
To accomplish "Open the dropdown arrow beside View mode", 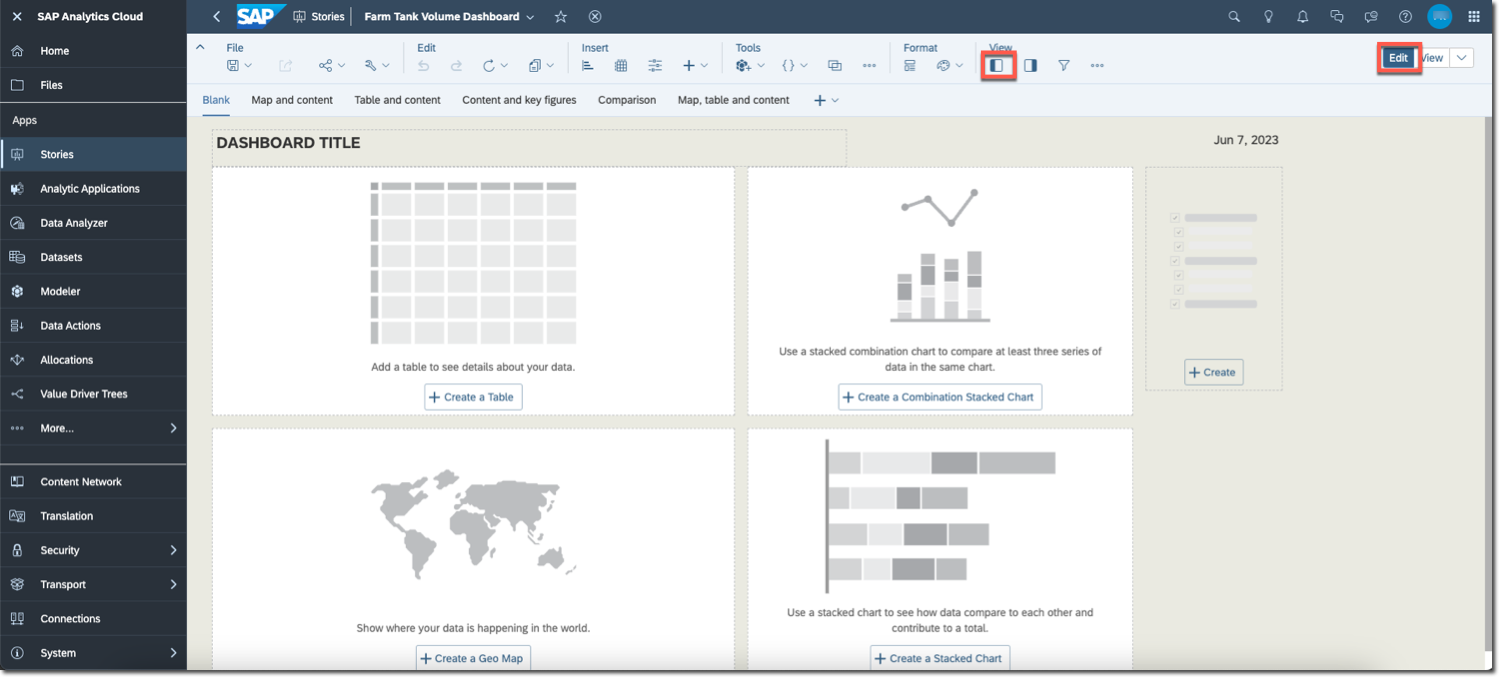I will pyautogui.click(x=1462, y=58).
